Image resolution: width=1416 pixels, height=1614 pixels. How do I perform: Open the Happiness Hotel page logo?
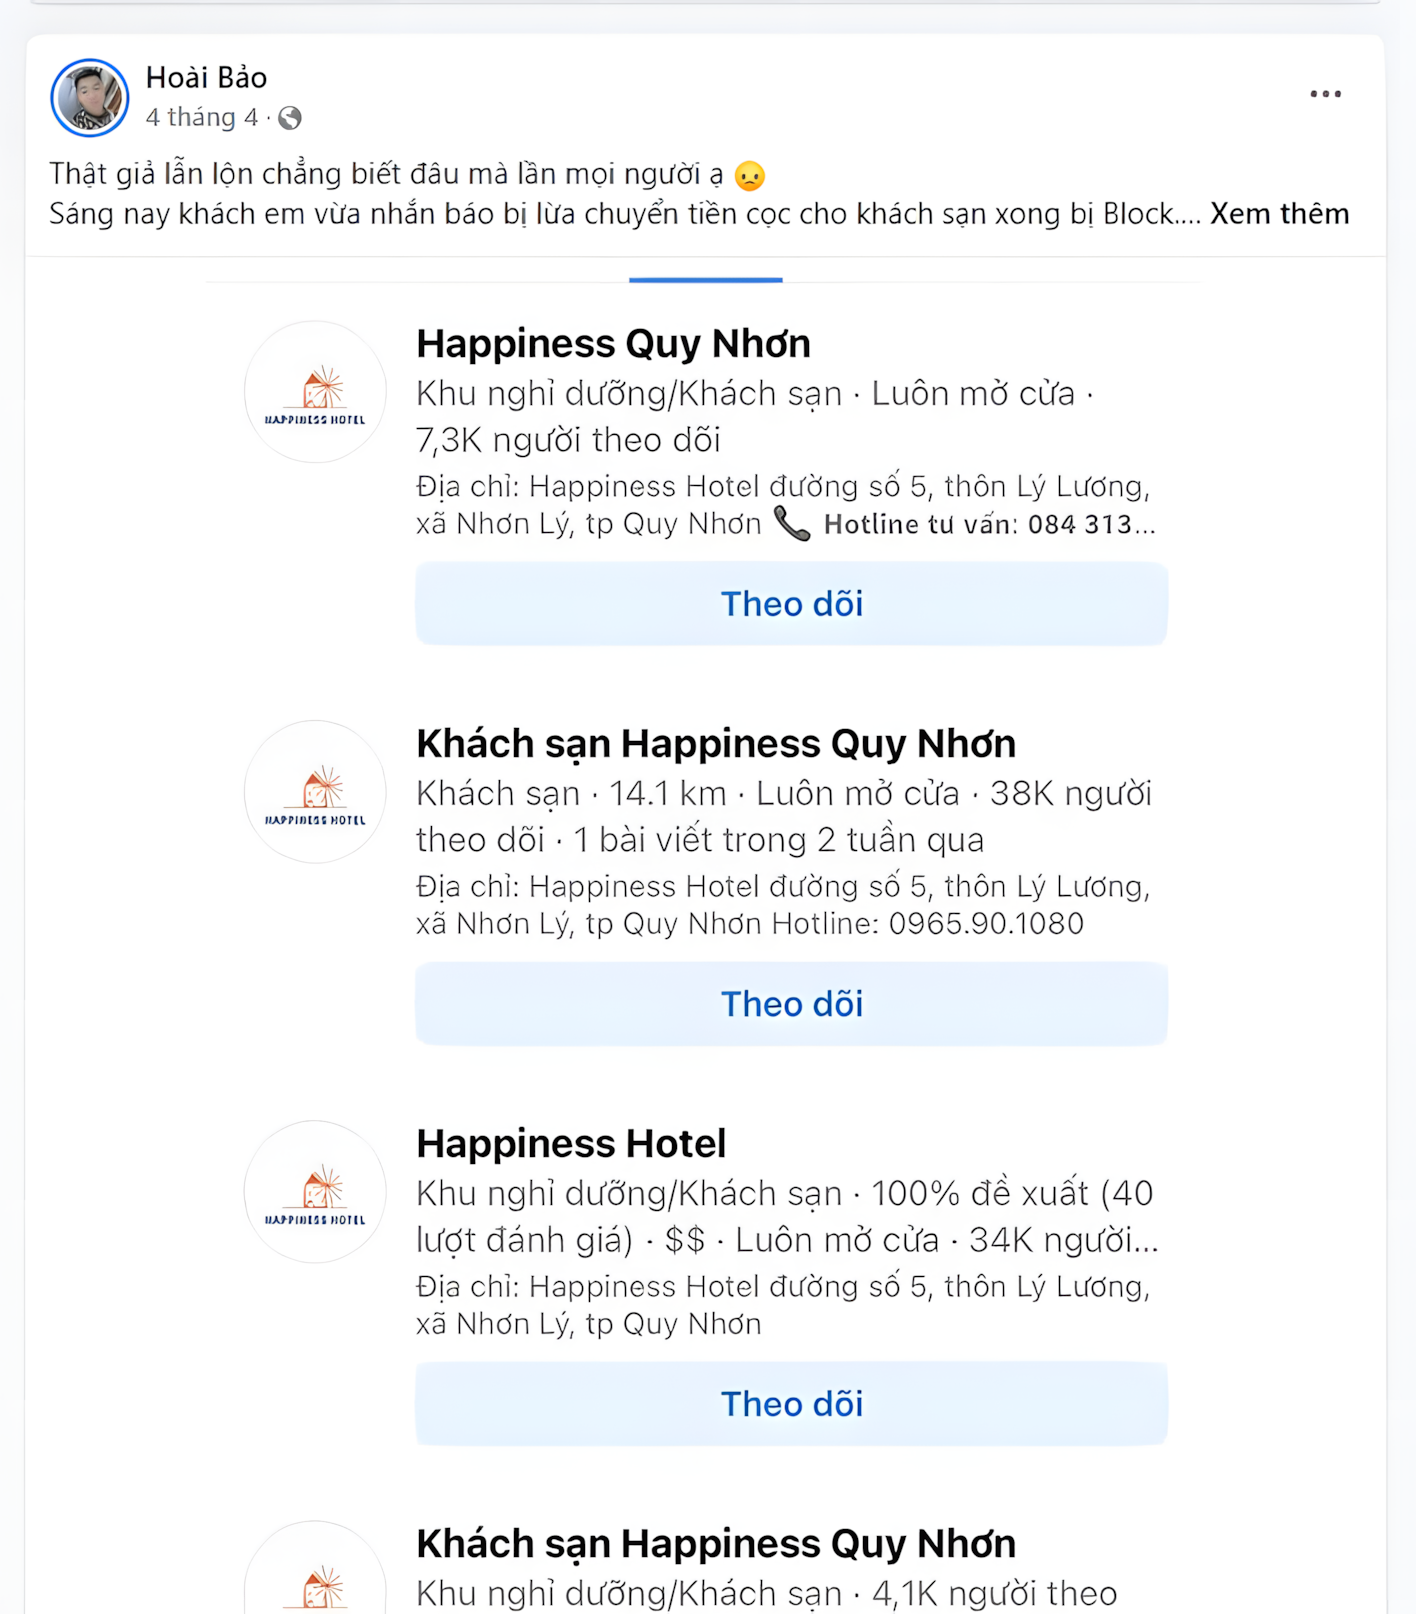[x=315, y=1192]
